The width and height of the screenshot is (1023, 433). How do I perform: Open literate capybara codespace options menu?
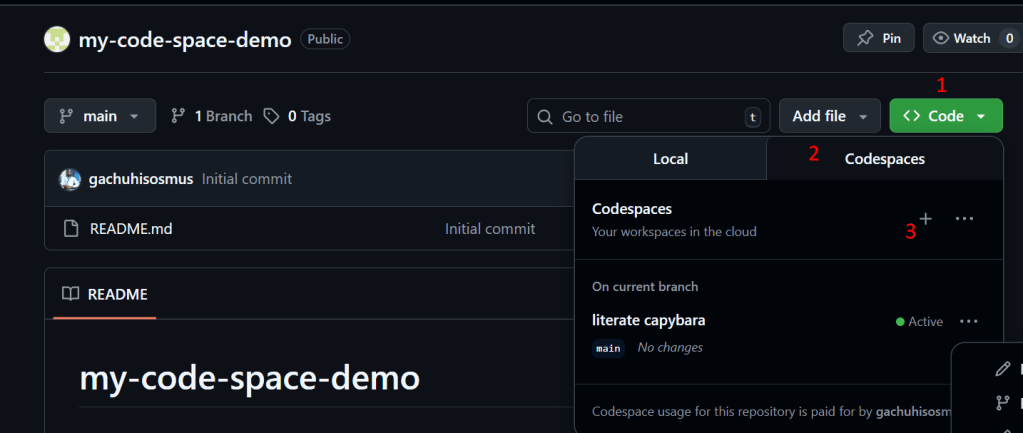[967, 321]
